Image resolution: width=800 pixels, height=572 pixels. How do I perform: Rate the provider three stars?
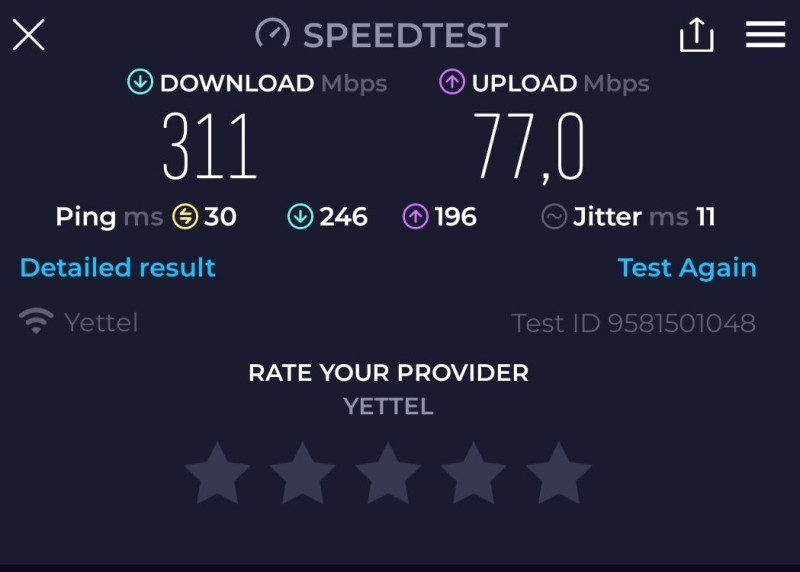[x=388, y=474]
